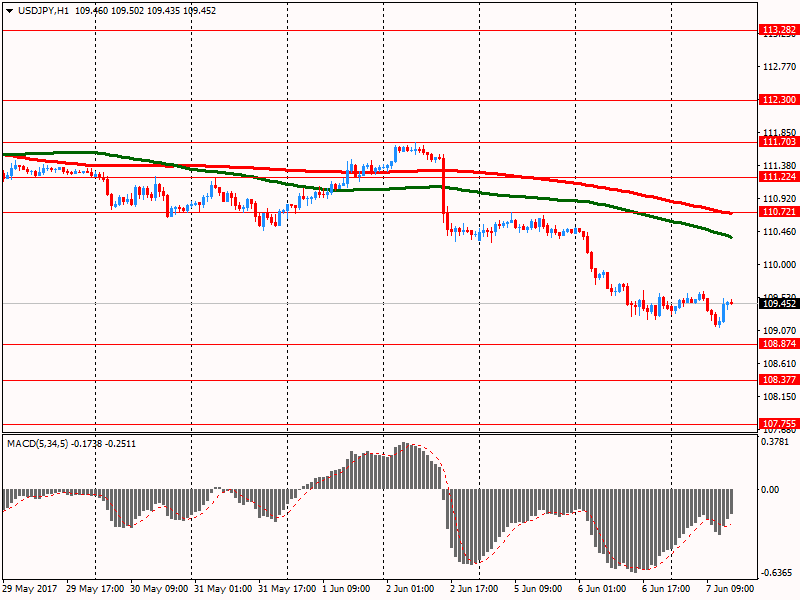Click the MACD(5,34,5) indicator label

[37, 444]
